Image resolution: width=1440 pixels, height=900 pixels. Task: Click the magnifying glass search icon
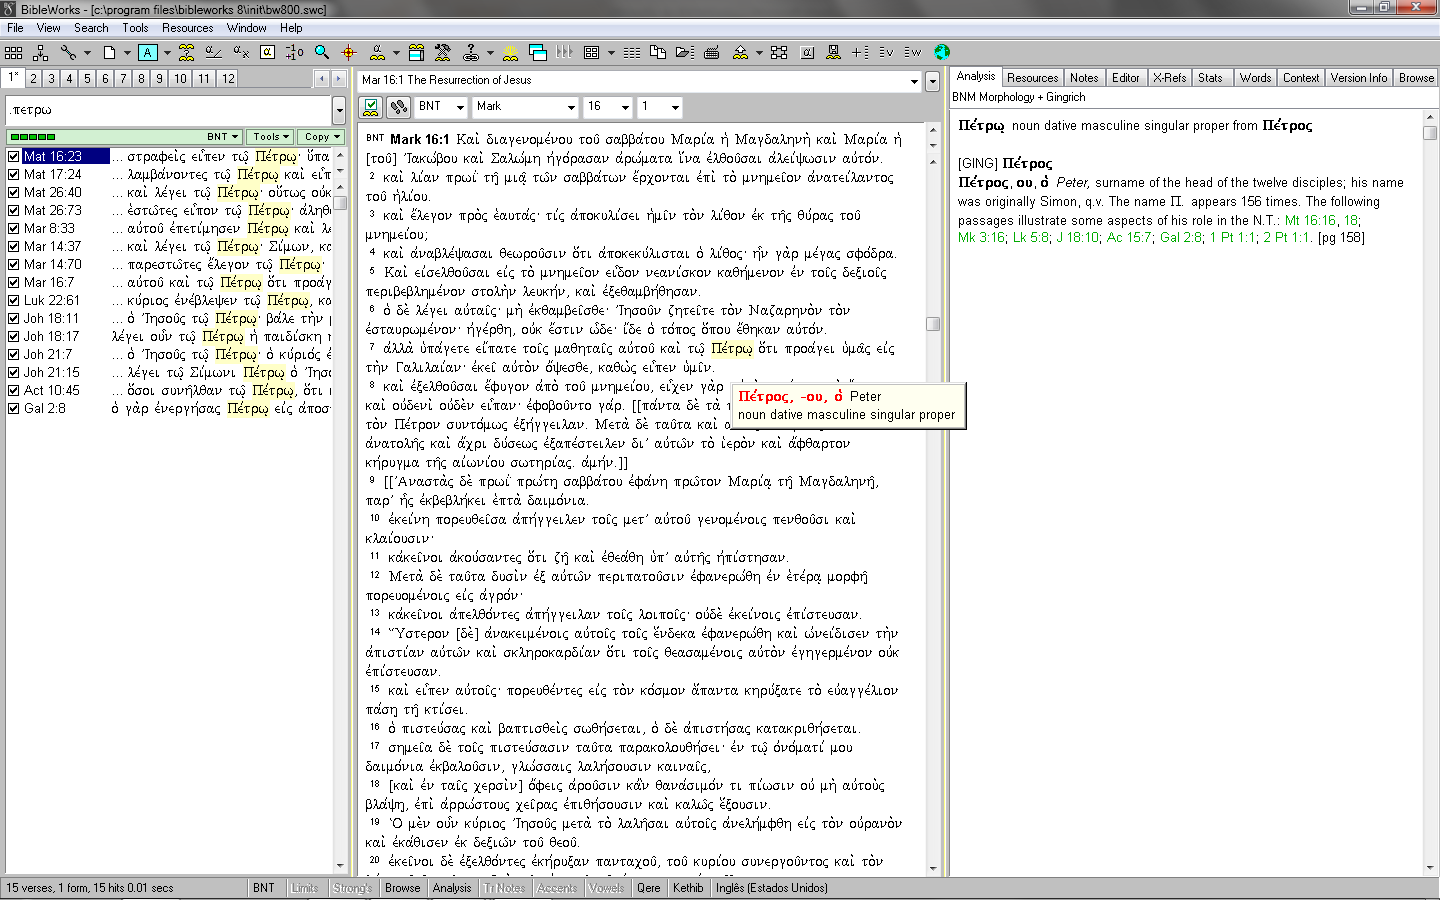tap(322, 52)
